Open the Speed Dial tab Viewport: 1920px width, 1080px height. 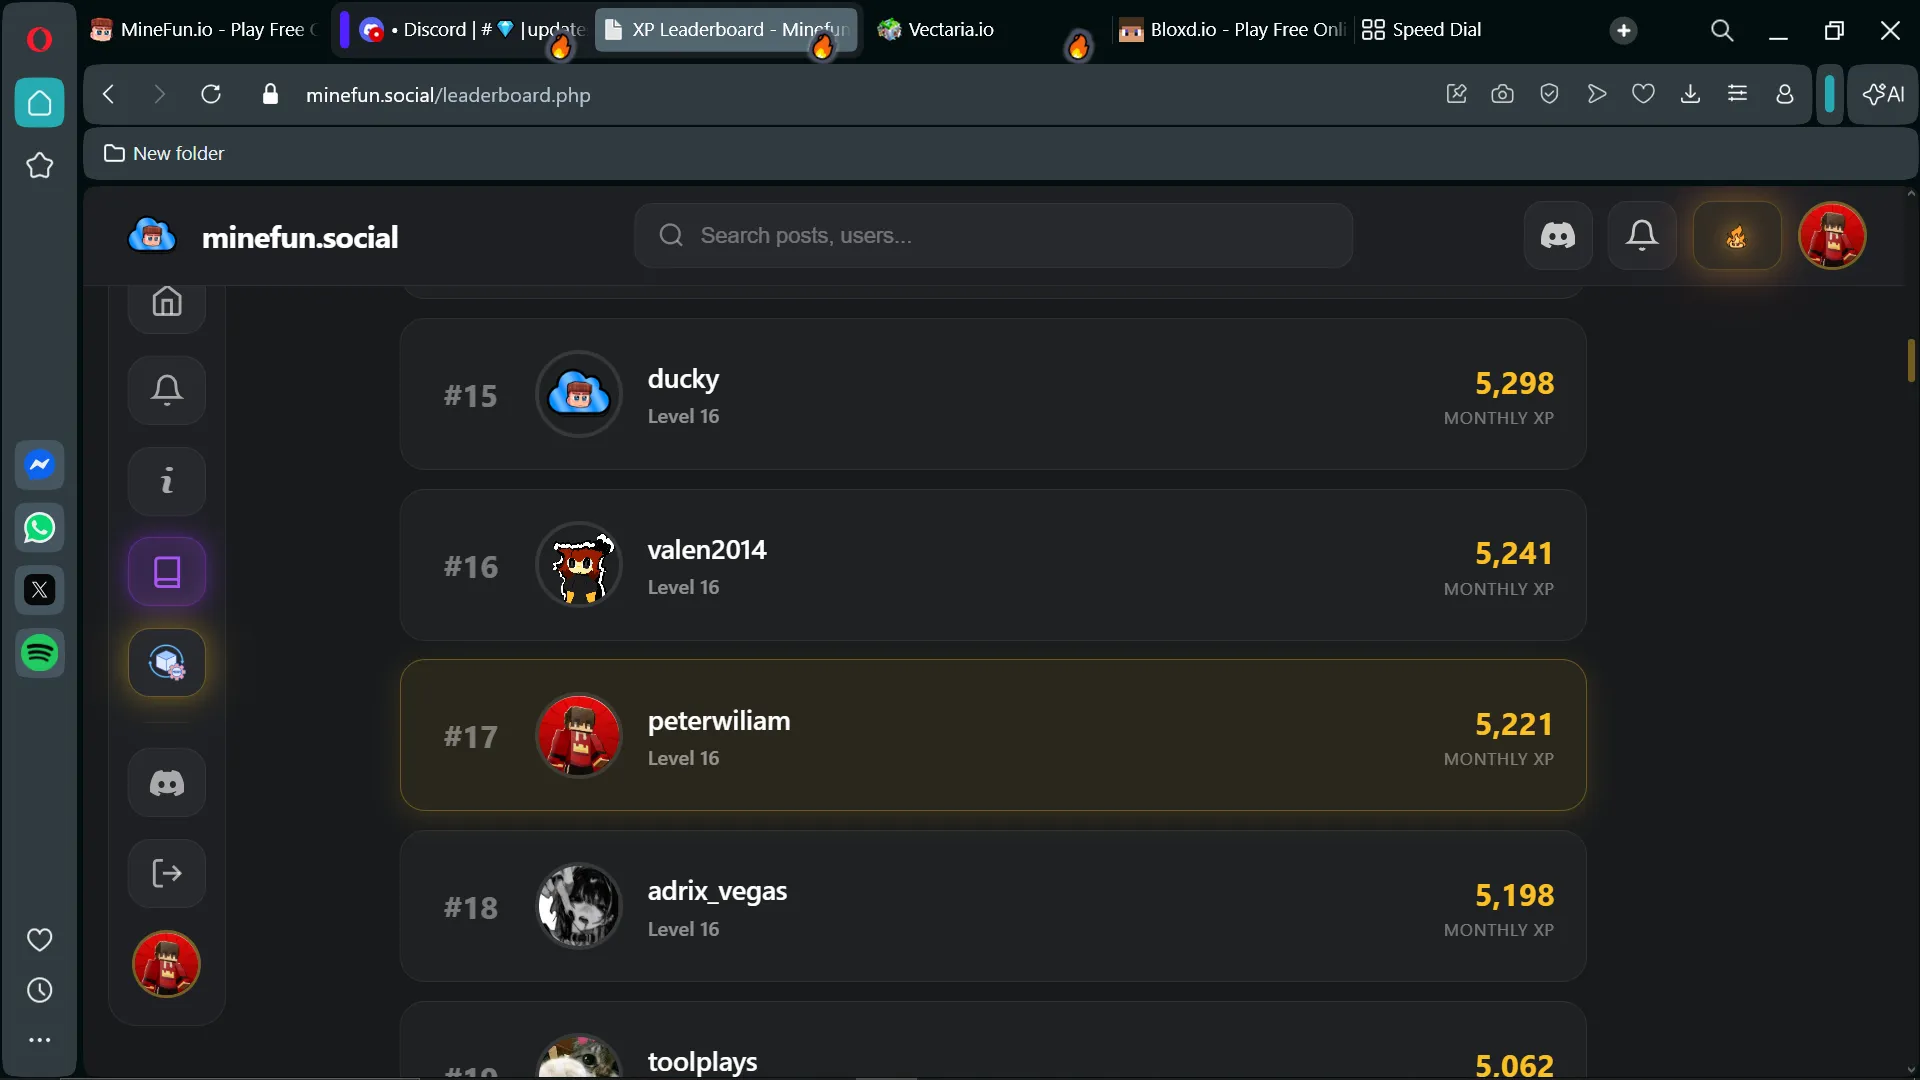point(1422,30)
